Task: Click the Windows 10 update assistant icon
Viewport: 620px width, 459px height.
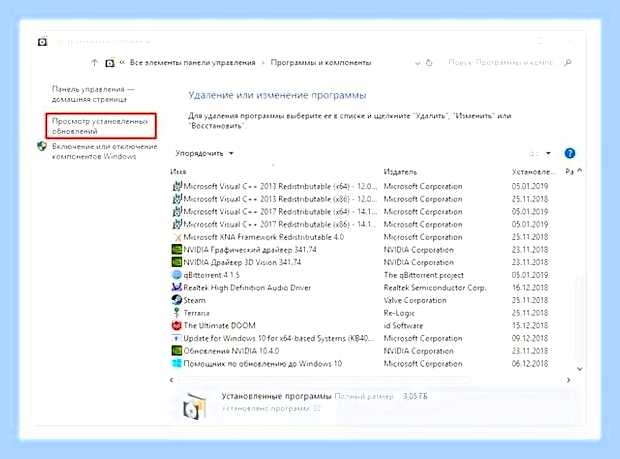Action: [177, 363]
